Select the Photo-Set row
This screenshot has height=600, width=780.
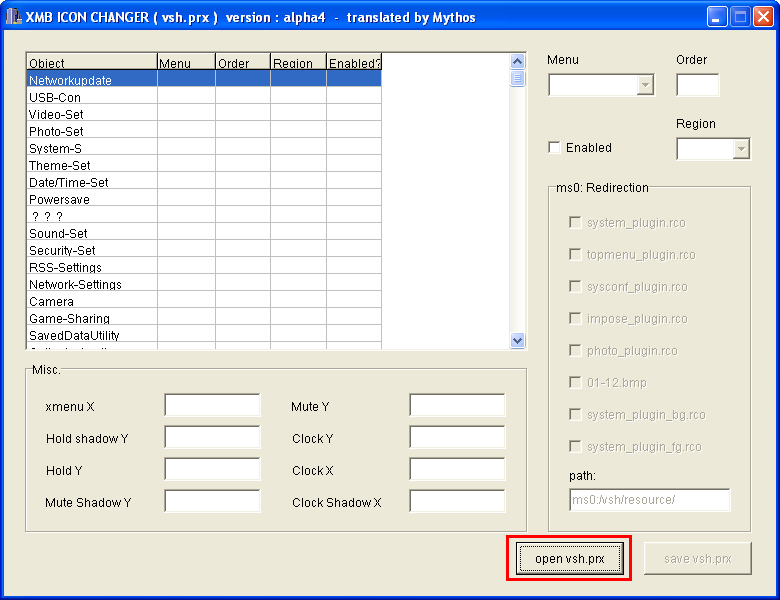pyautogui.click(x=204, y=129)
